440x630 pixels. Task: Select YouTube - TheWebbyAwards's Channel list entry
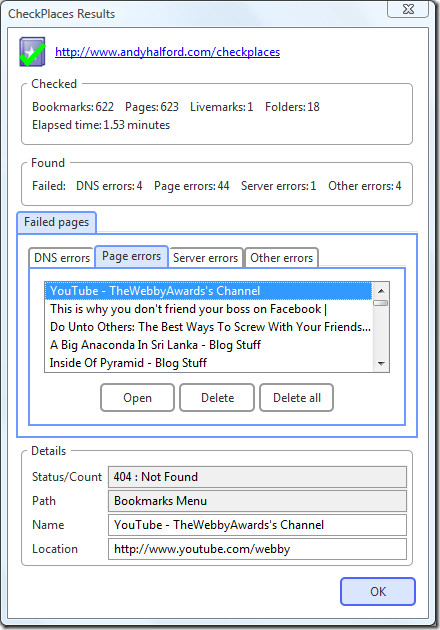(209, 291)
